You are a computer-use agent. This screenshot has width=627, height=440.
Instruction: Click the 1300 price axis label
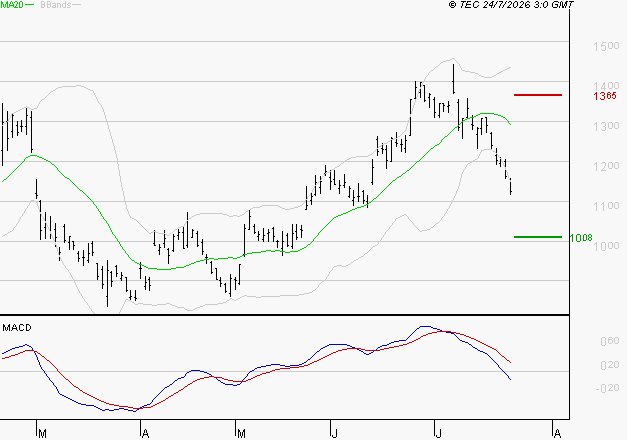click(606, 126)
